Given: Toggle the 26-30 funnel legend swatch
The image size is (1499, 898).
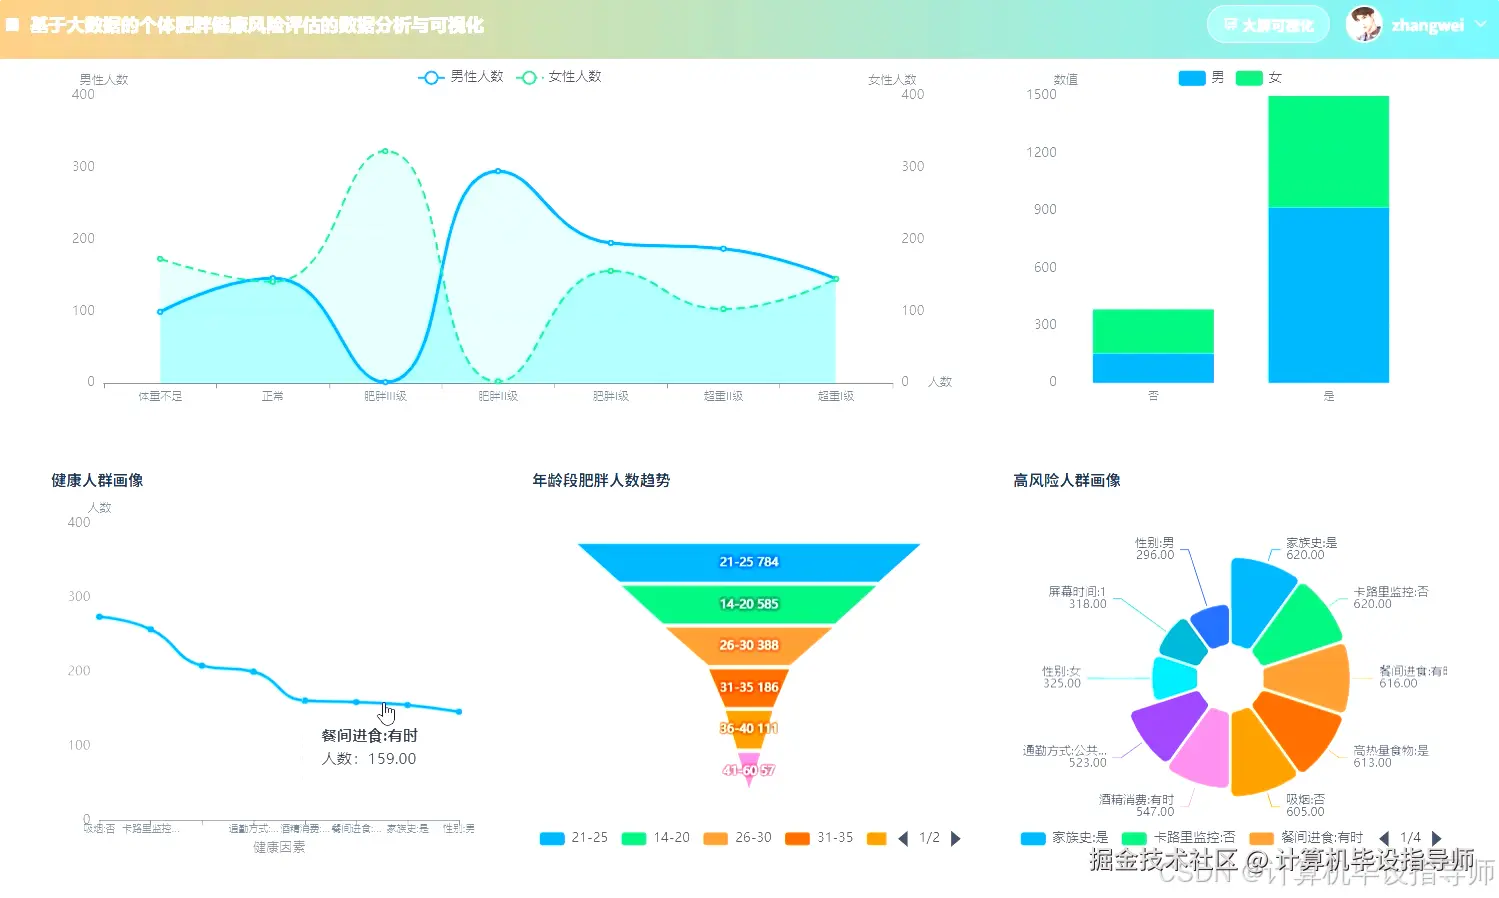Looking at the screenshot, I should pyautogui.click(x=716, y=839).
